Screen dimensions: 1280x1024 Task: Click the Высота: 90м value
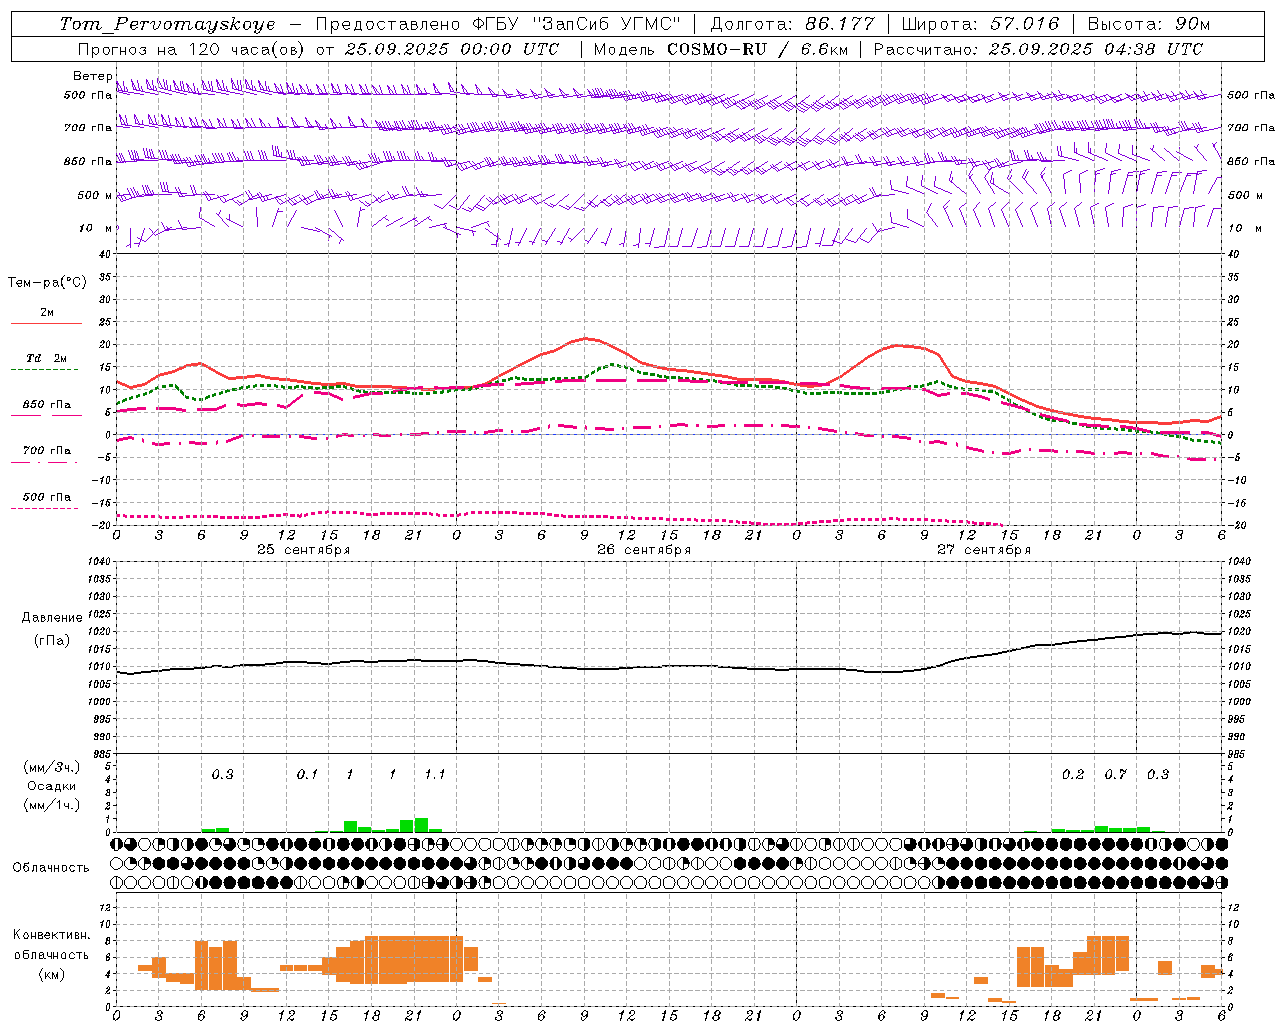pos(1148,24)
